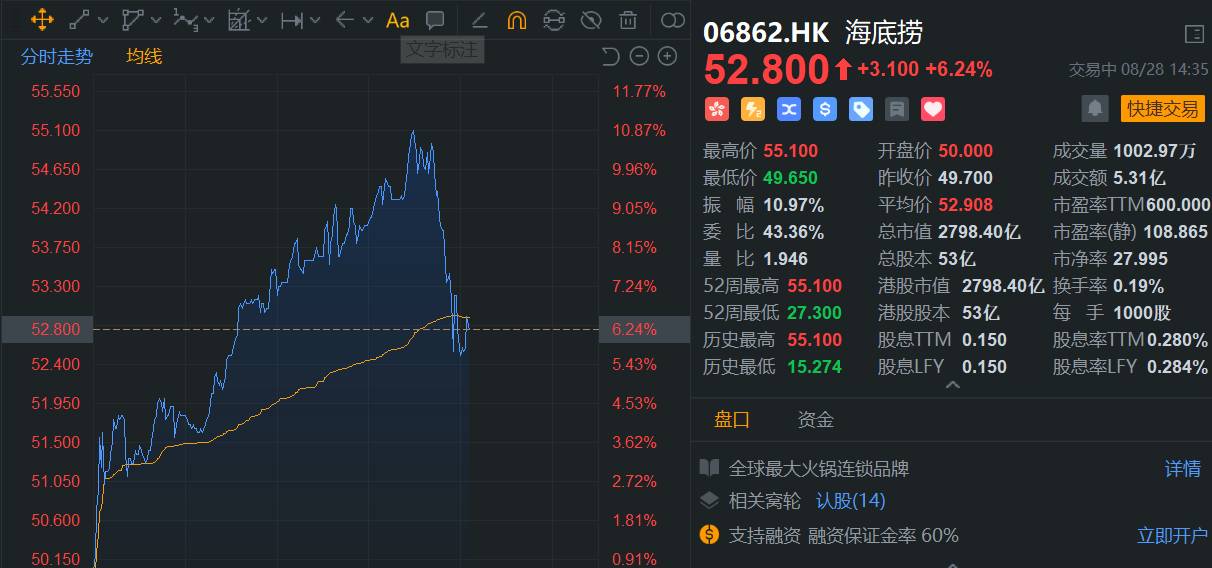Reset chart with the undo arrow
1212x568 pixels.
pos(611,56)
